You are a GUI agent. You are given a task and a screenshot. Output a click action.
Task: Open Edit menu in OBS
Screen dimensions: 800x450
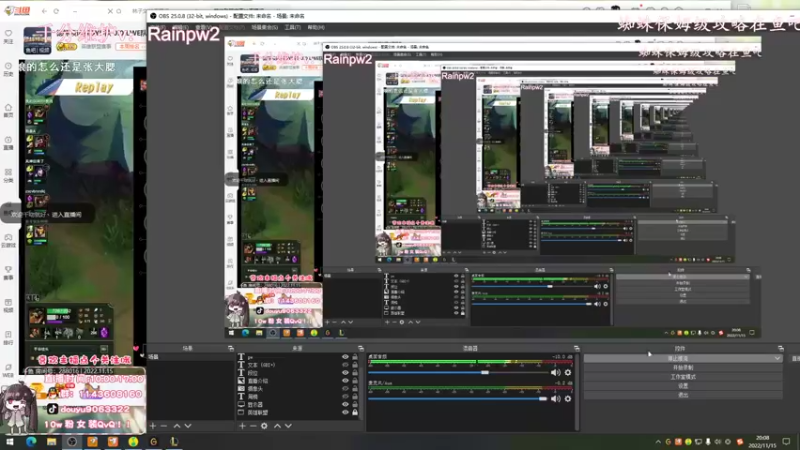click(x=180, y=28)
